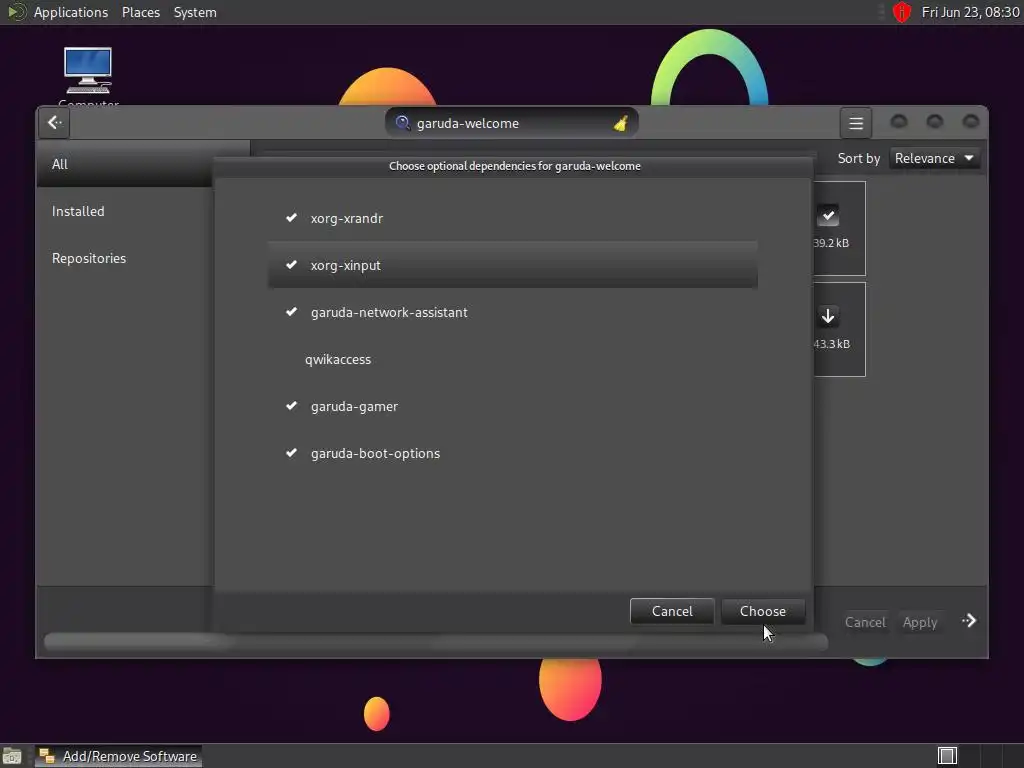Image resolution: width=1024 pixels, height=768 pixels.
Task: Open the Places menu
Action: point(141,12)
